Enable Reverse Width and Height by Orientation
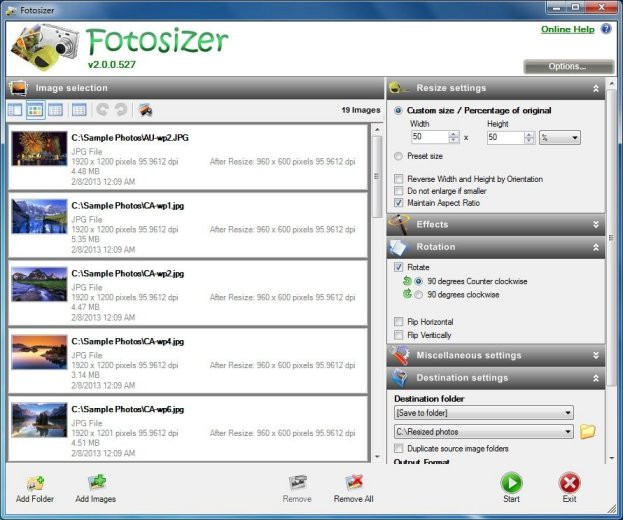The image size is (623, 520). point(399,179)
